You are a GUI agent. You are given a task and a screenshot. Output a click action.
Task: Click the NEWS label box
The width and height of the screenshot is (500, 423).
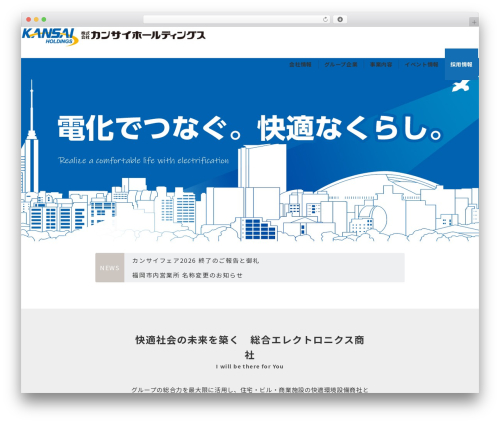click(110, 268)
